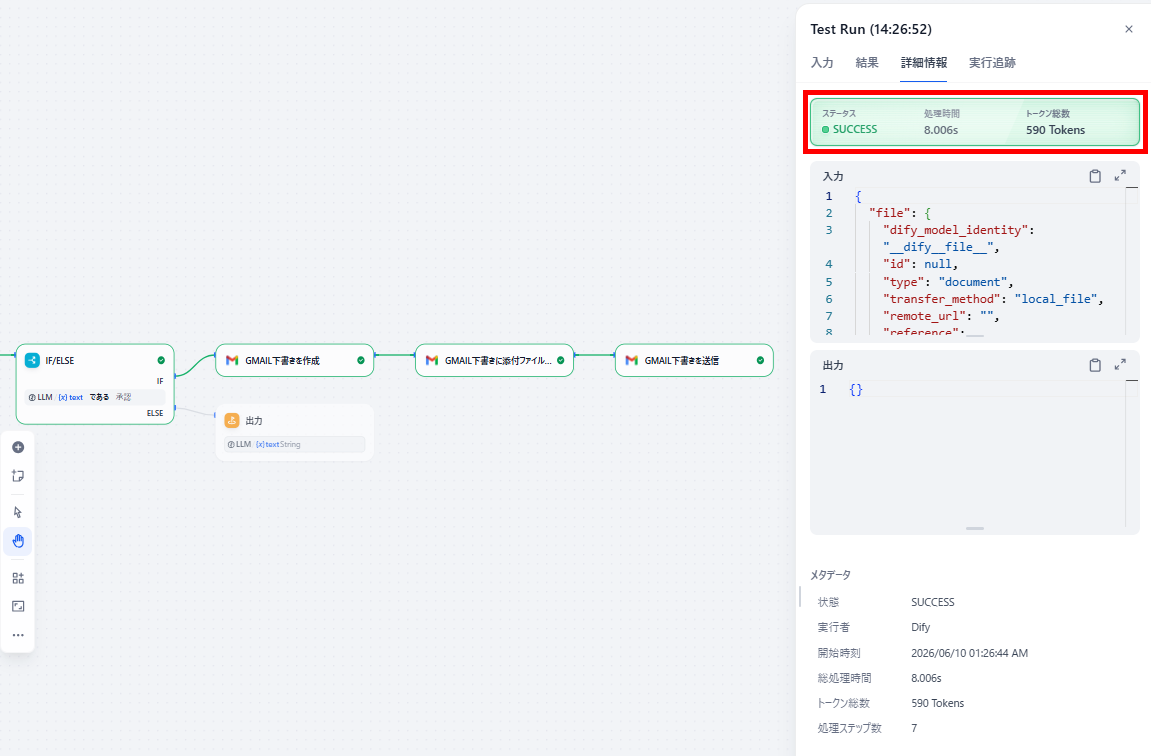Image resolution: width=1151 pixels, height=756 pixels.
Task: Click the 8.006s elapsed time value in the status bar
Action: pos(941,130)
